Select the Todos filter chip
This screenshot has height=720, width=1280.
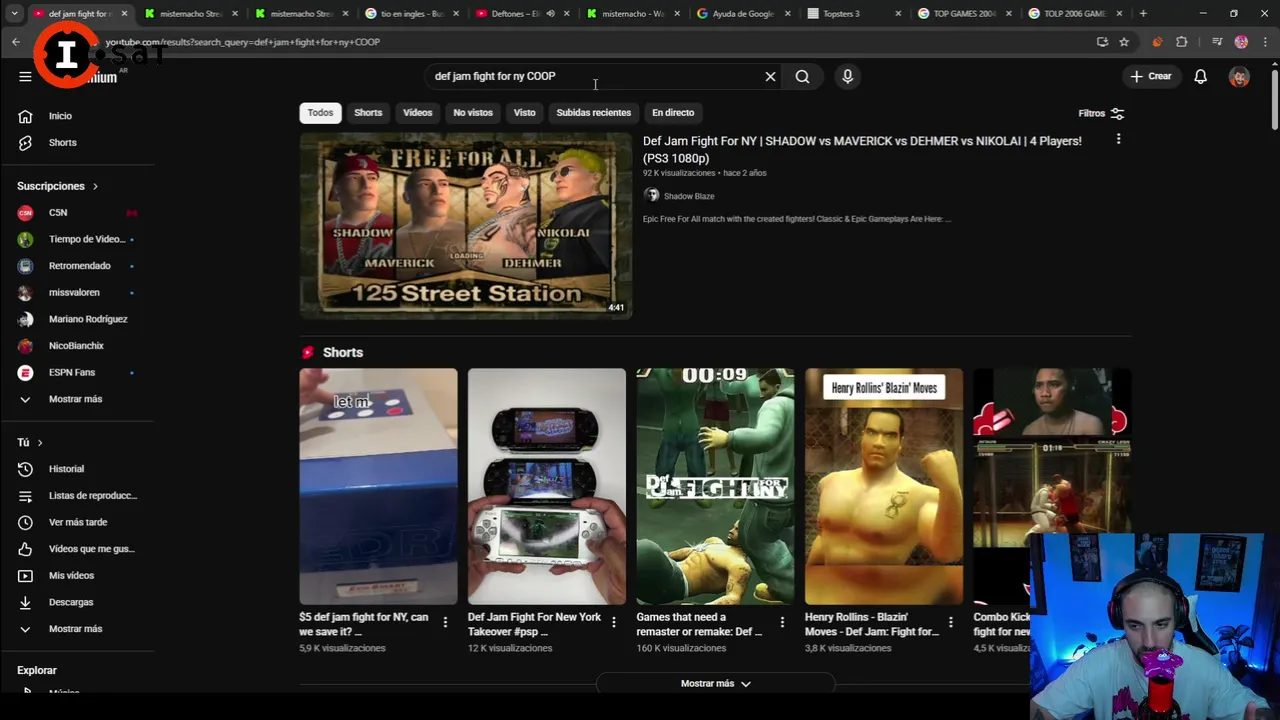point(320,112)
